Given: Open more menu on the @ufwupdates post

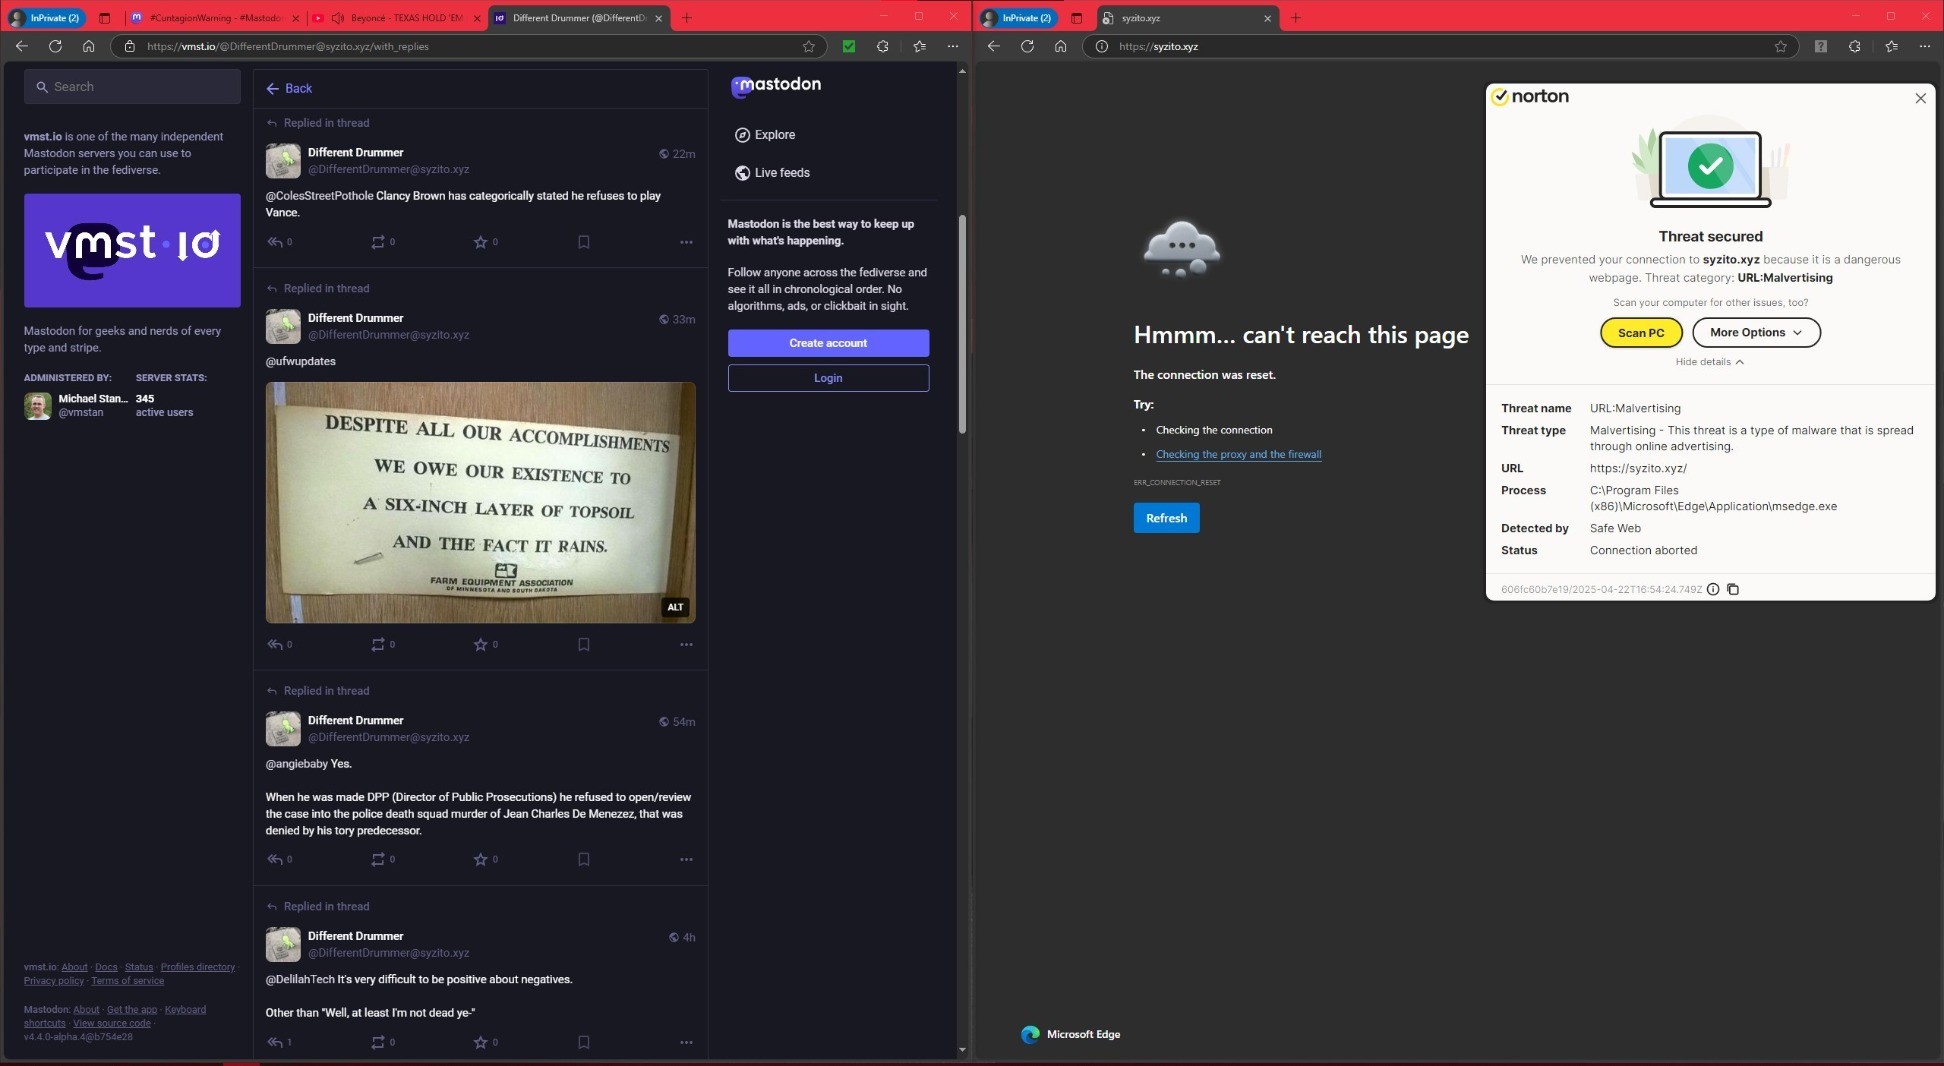Looking at the screenshot, I should (686, 645).
